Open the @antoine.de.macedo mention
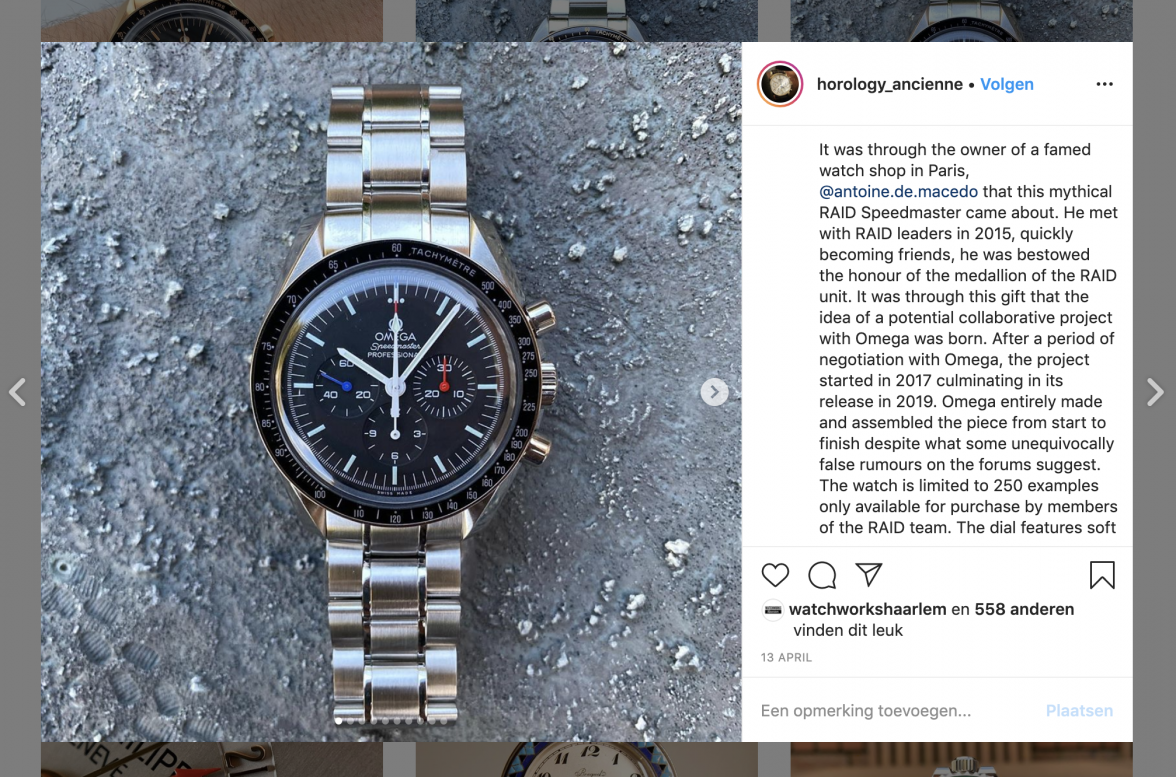Image resolution: width=1176 pixels, height=777 pixels. tap(898, 191)
